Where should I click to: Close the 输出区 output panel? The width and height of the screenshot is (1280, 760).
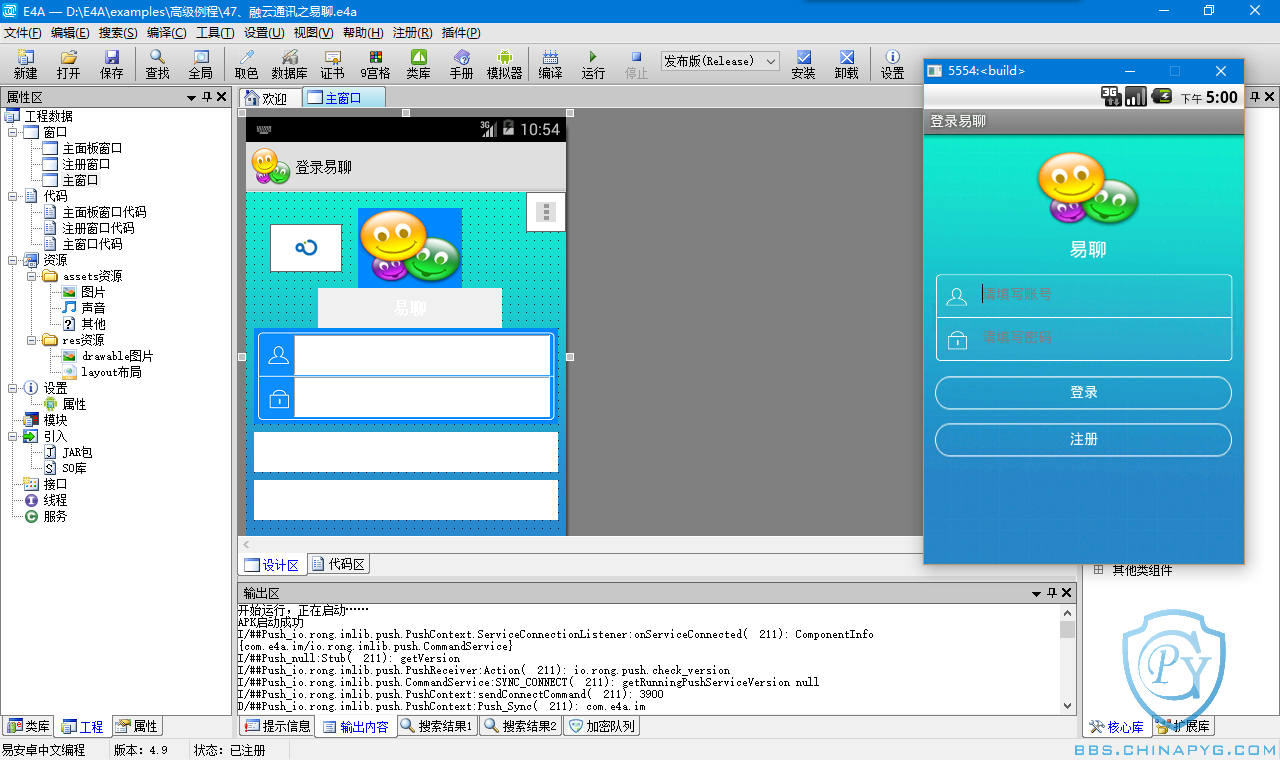[x=1067, y=593]
